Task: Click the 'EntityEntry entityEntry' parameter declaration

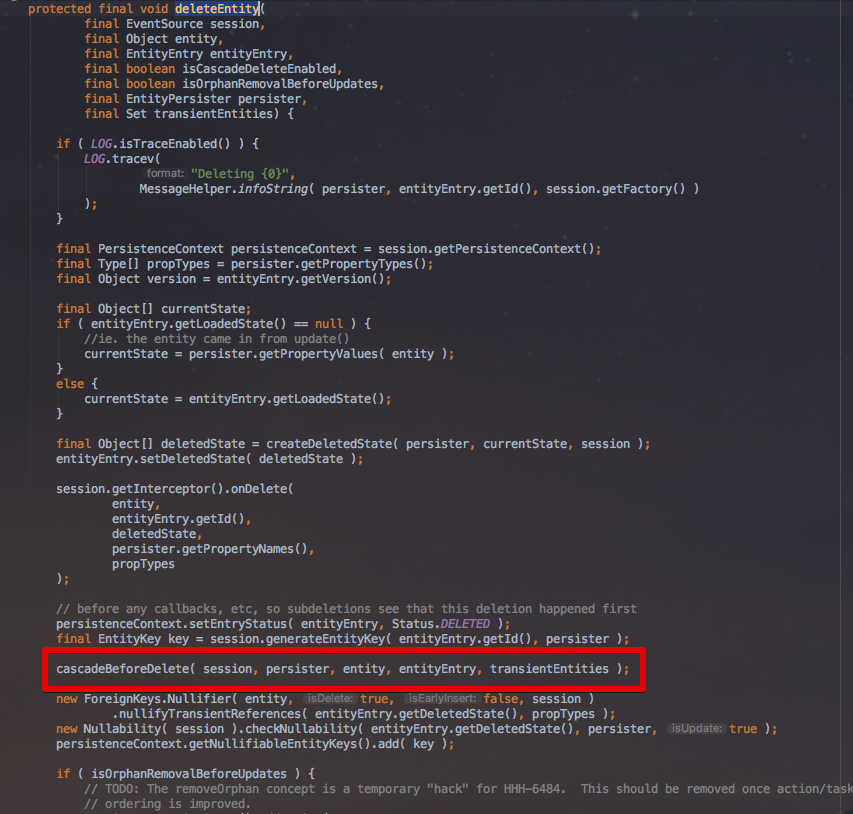Action: pyautogui.click(x=207, y=54)
